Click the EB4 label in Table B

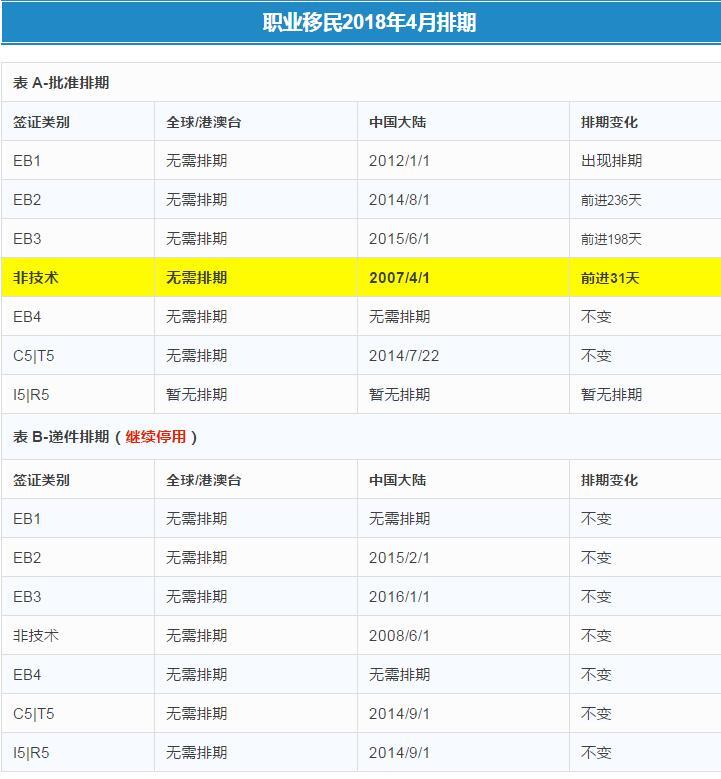[x=27, y=675]
